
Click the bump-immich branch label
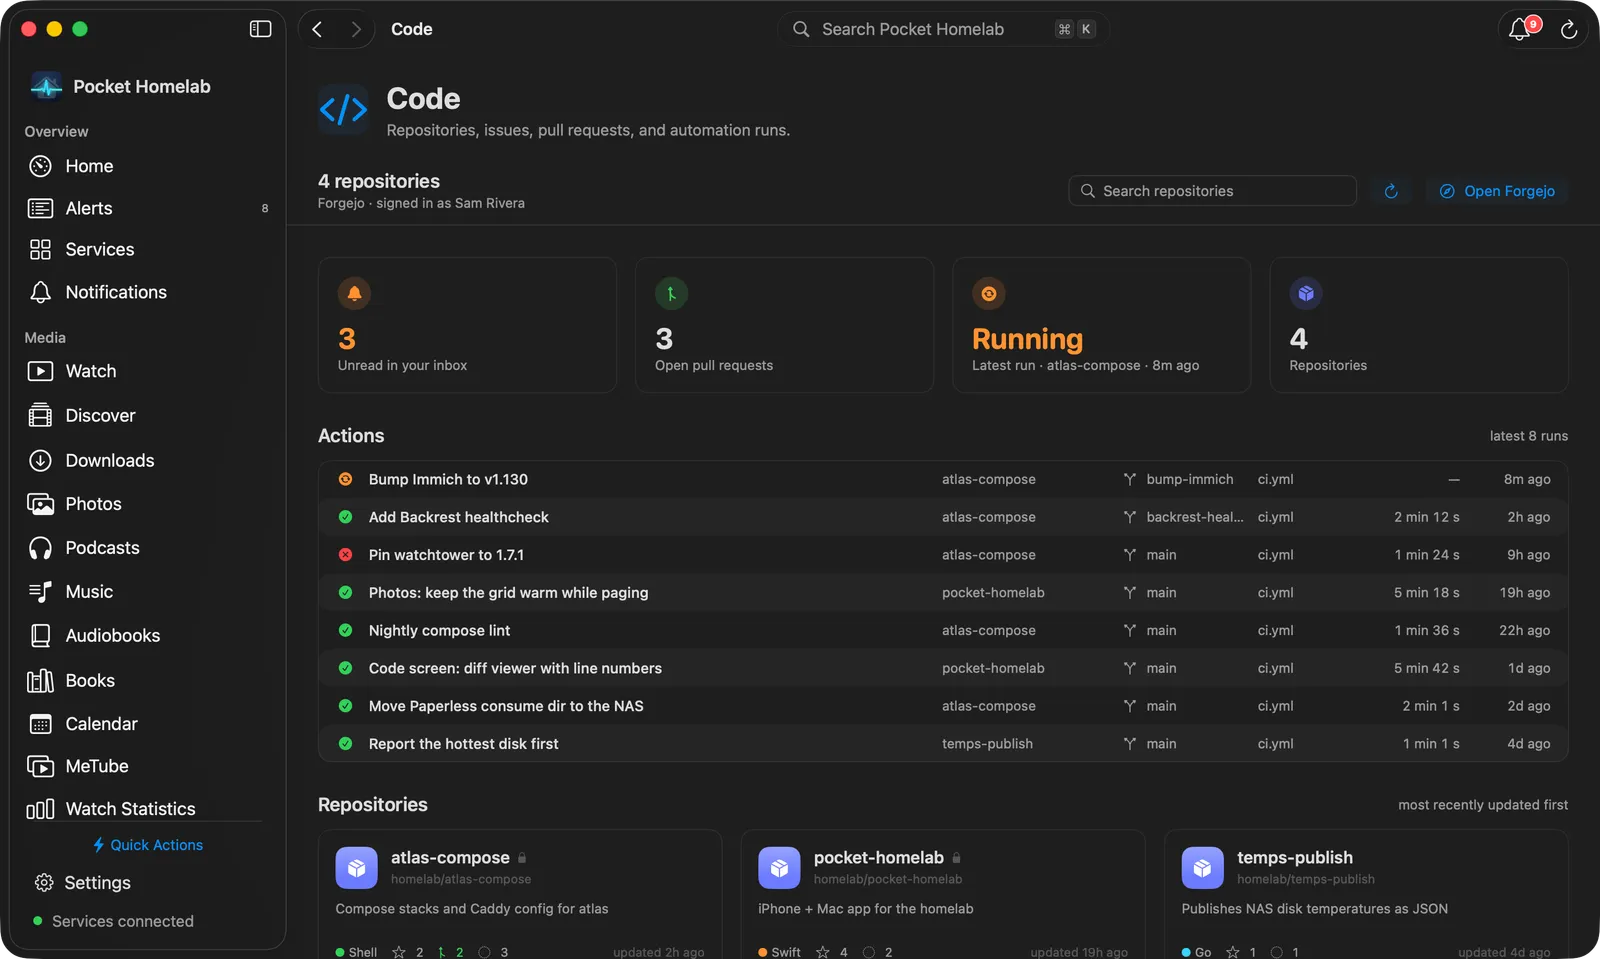pyautogui.click(x=1189, y=479)
